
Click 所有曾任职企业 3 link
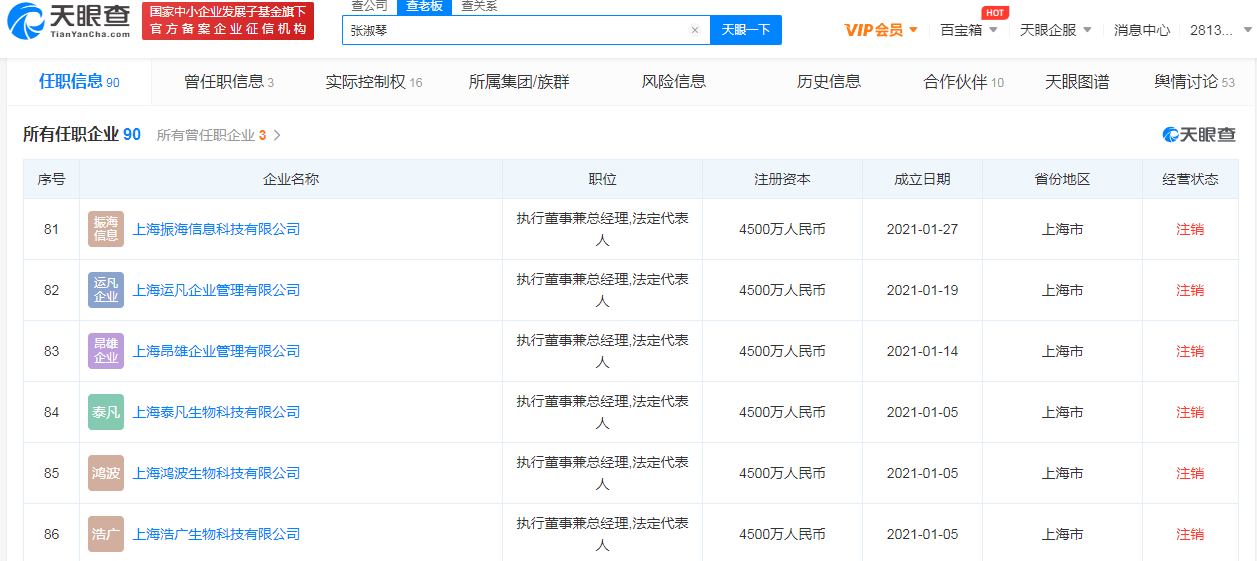click(219, 135)
